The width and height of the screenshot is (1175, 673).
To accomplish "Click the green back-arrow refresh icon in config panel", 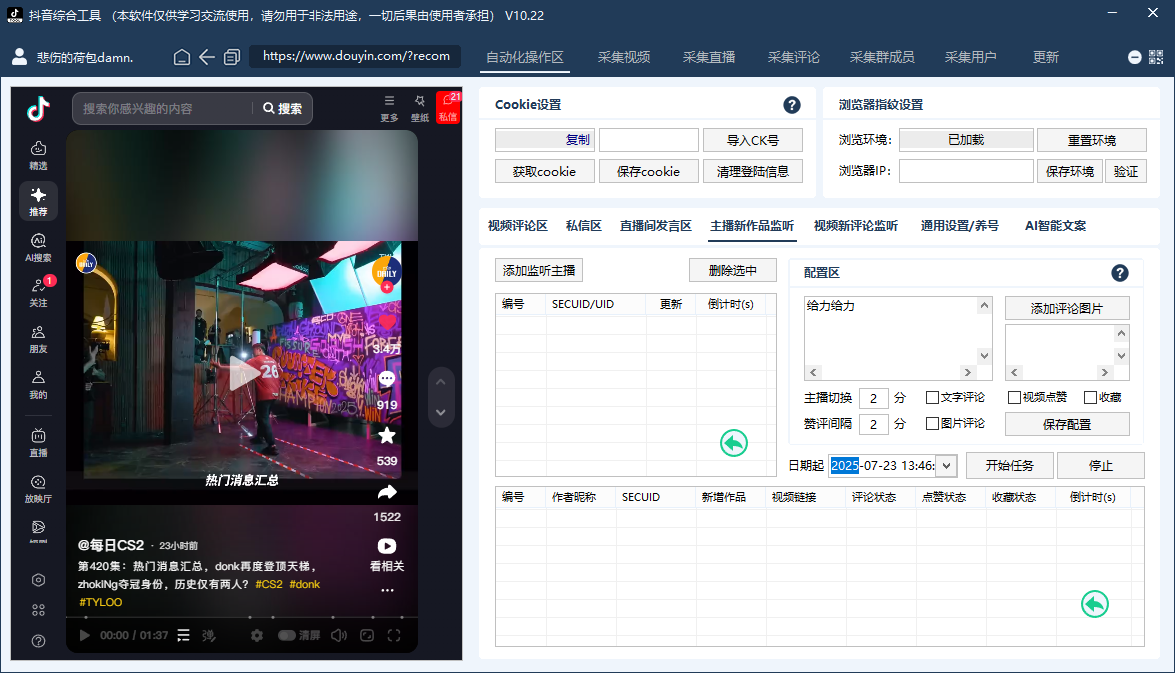I will click(x=733, y=443).
